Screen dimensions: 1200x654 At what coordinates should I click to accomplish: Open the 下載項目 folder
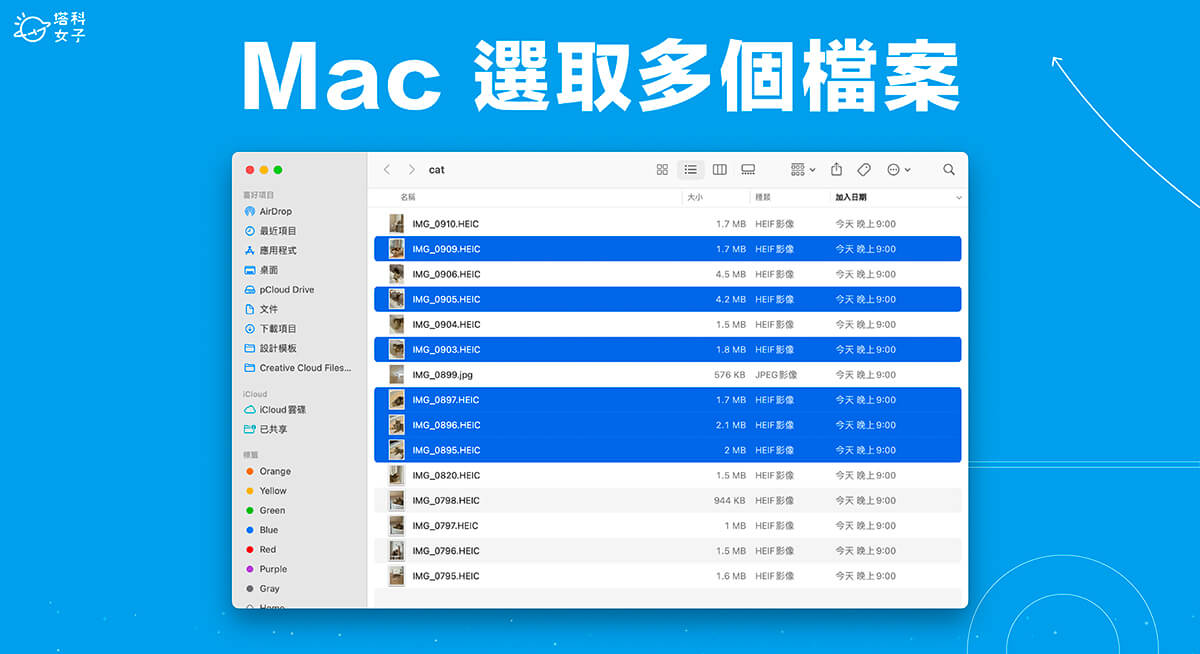278,329
